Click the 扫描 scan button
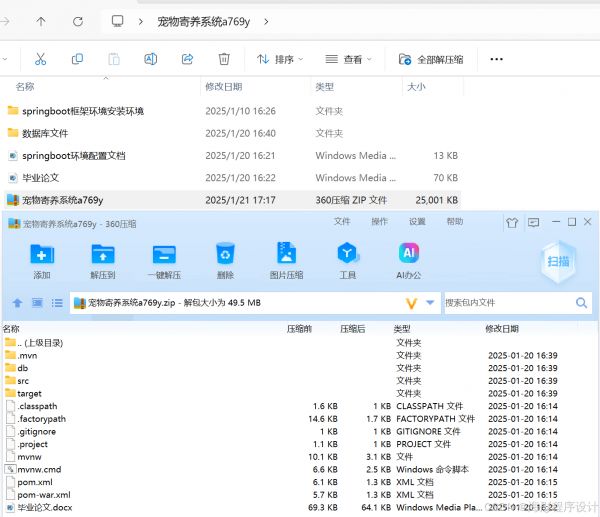 (558, 261)
